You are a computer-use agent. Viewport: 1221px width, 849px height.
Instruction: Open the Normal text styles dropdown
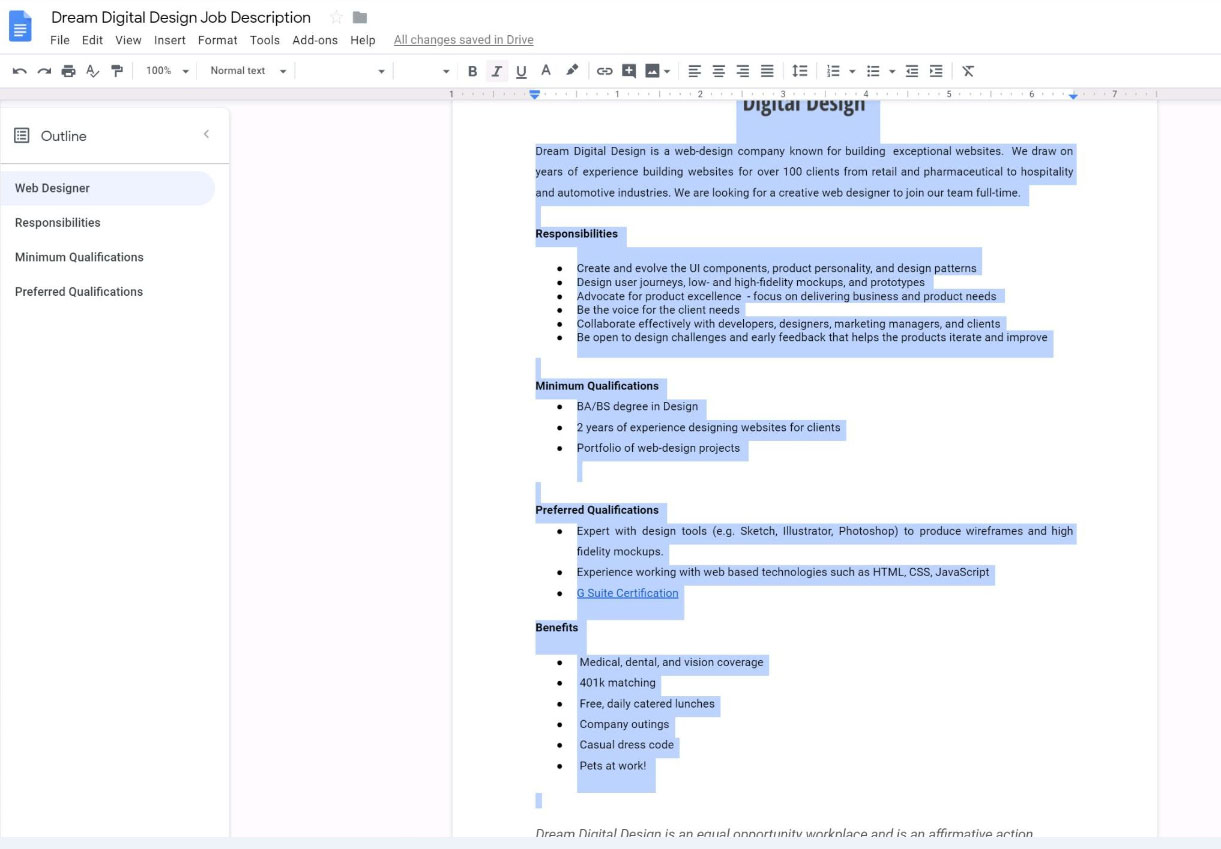[x=248, y=71]
